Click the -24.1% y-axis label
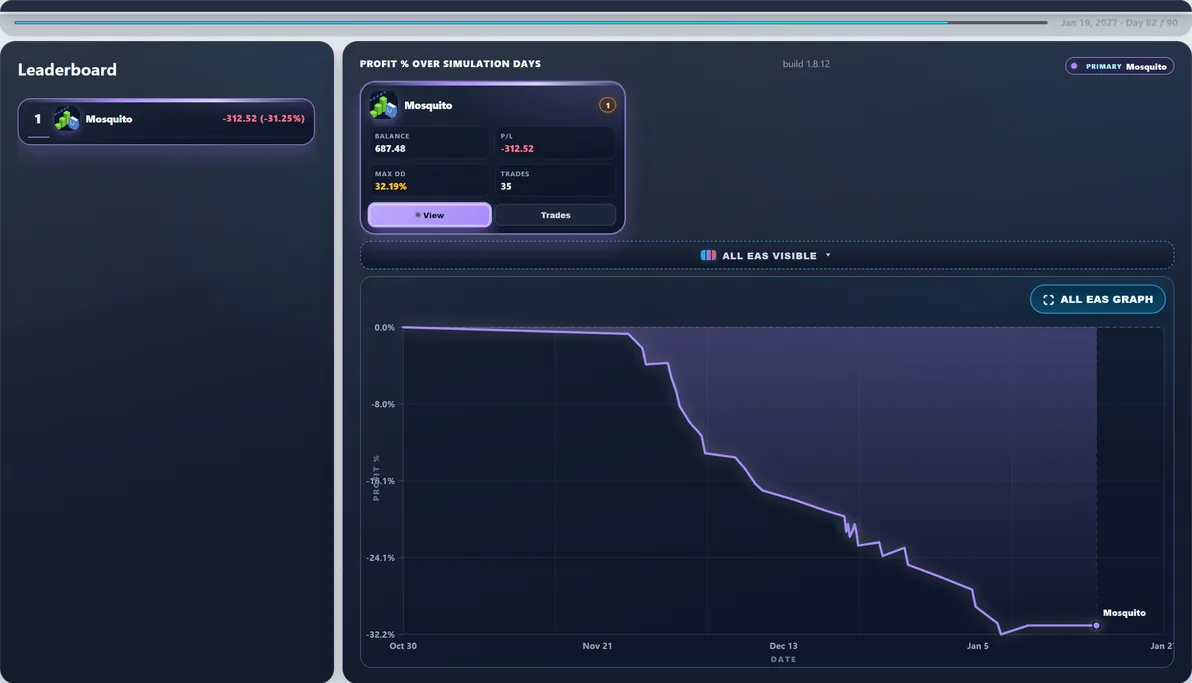 [x=380, y=558]
